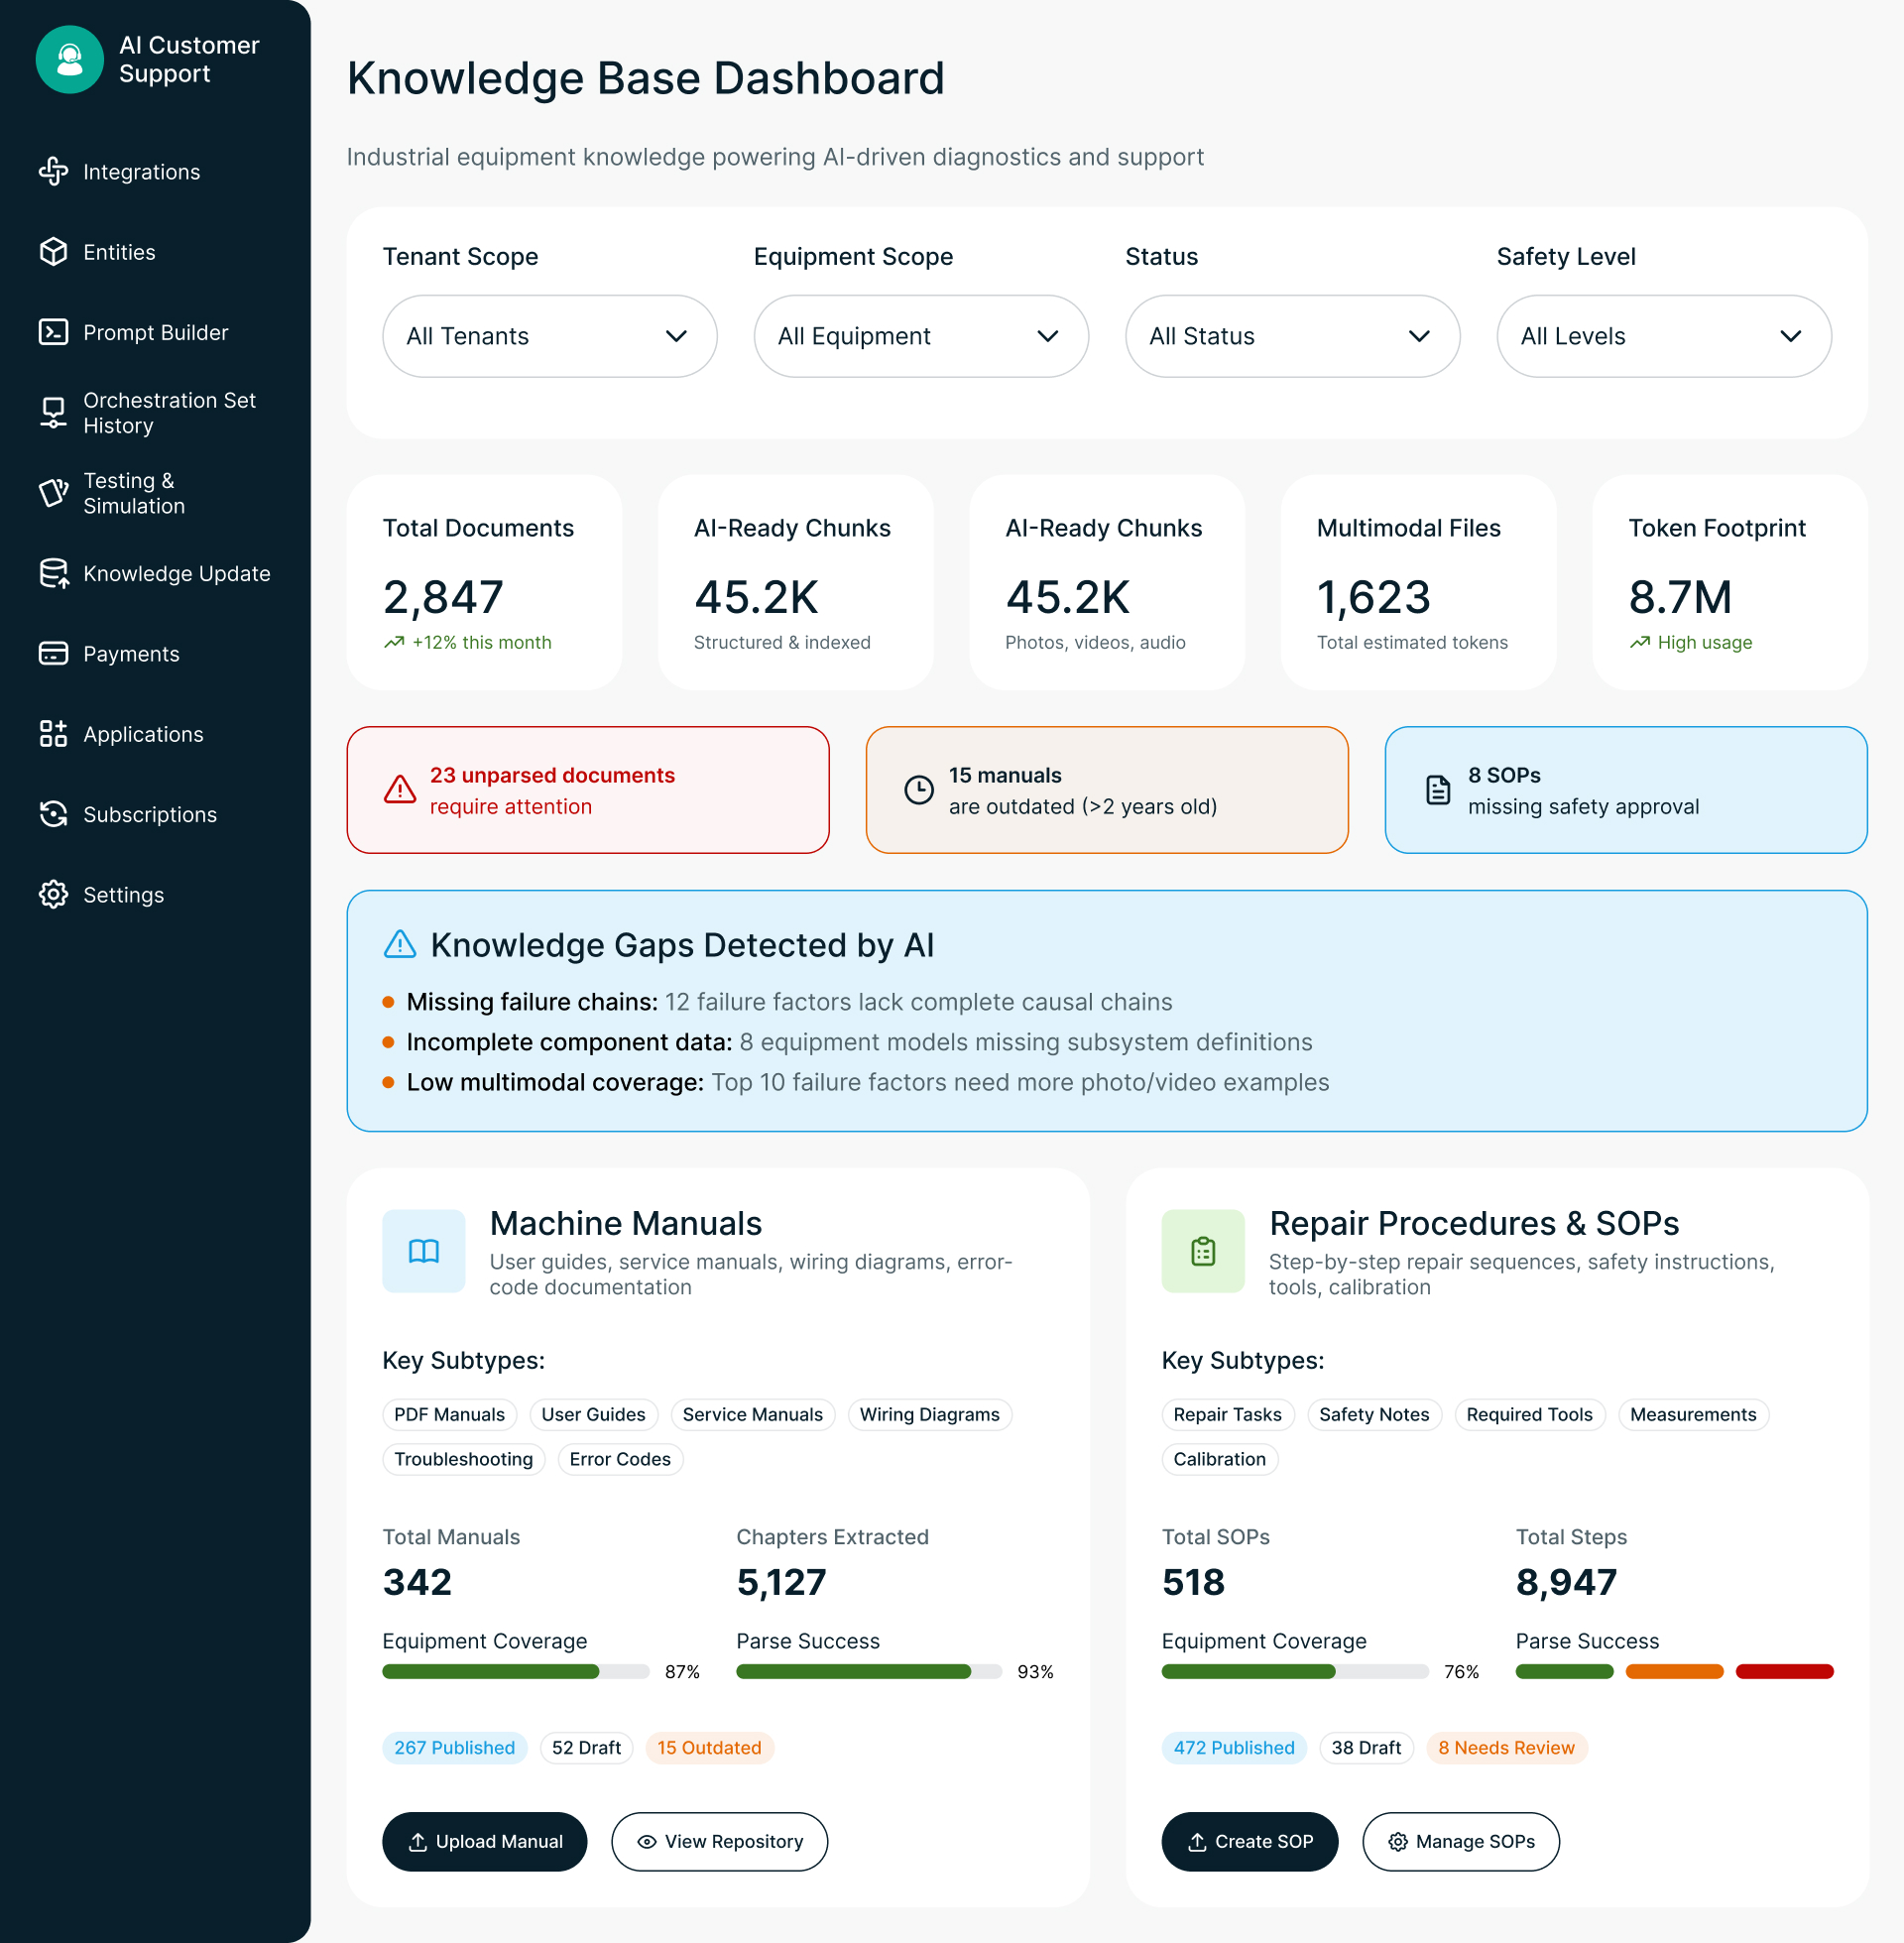Expand the All Equipment dropdown

coord(920,336)
